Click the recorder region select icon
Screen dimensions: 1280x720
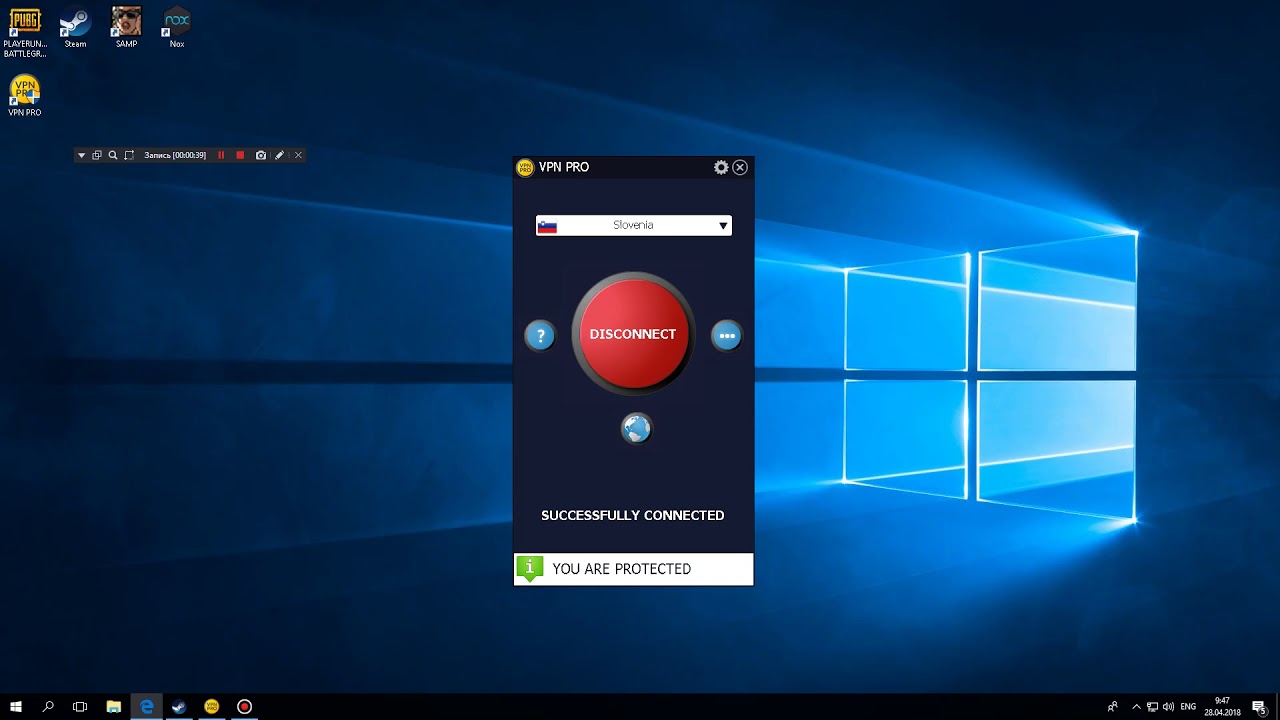point(129,155)
